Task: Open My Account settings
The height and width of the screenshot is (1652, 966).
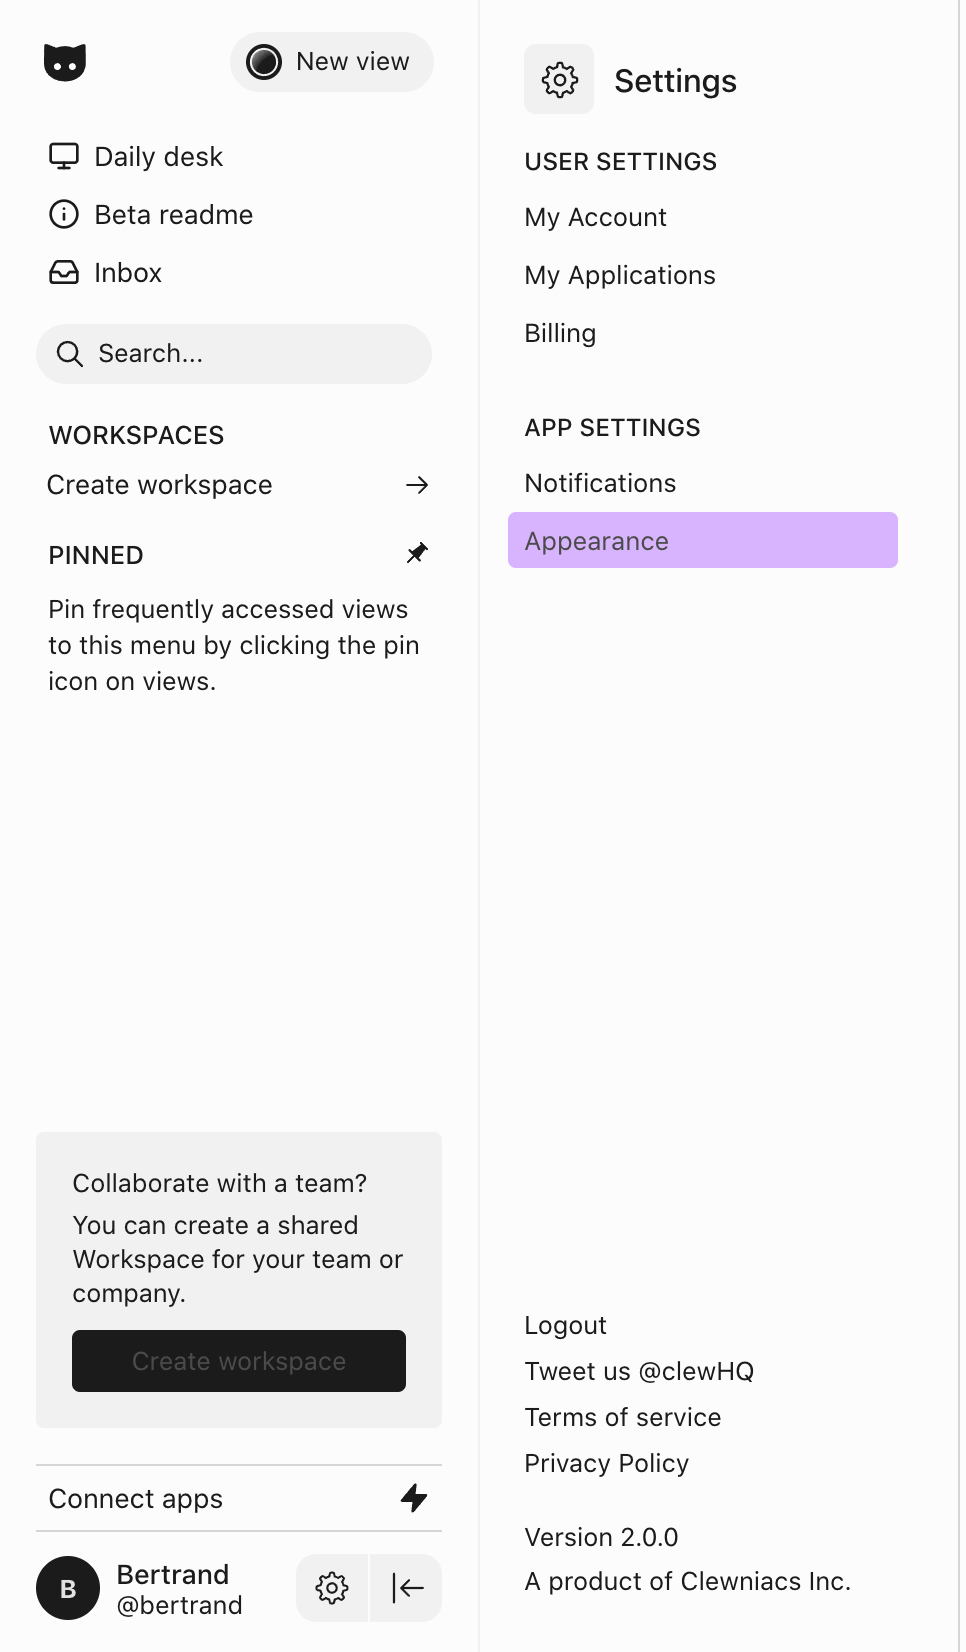Action: (595, 217)
